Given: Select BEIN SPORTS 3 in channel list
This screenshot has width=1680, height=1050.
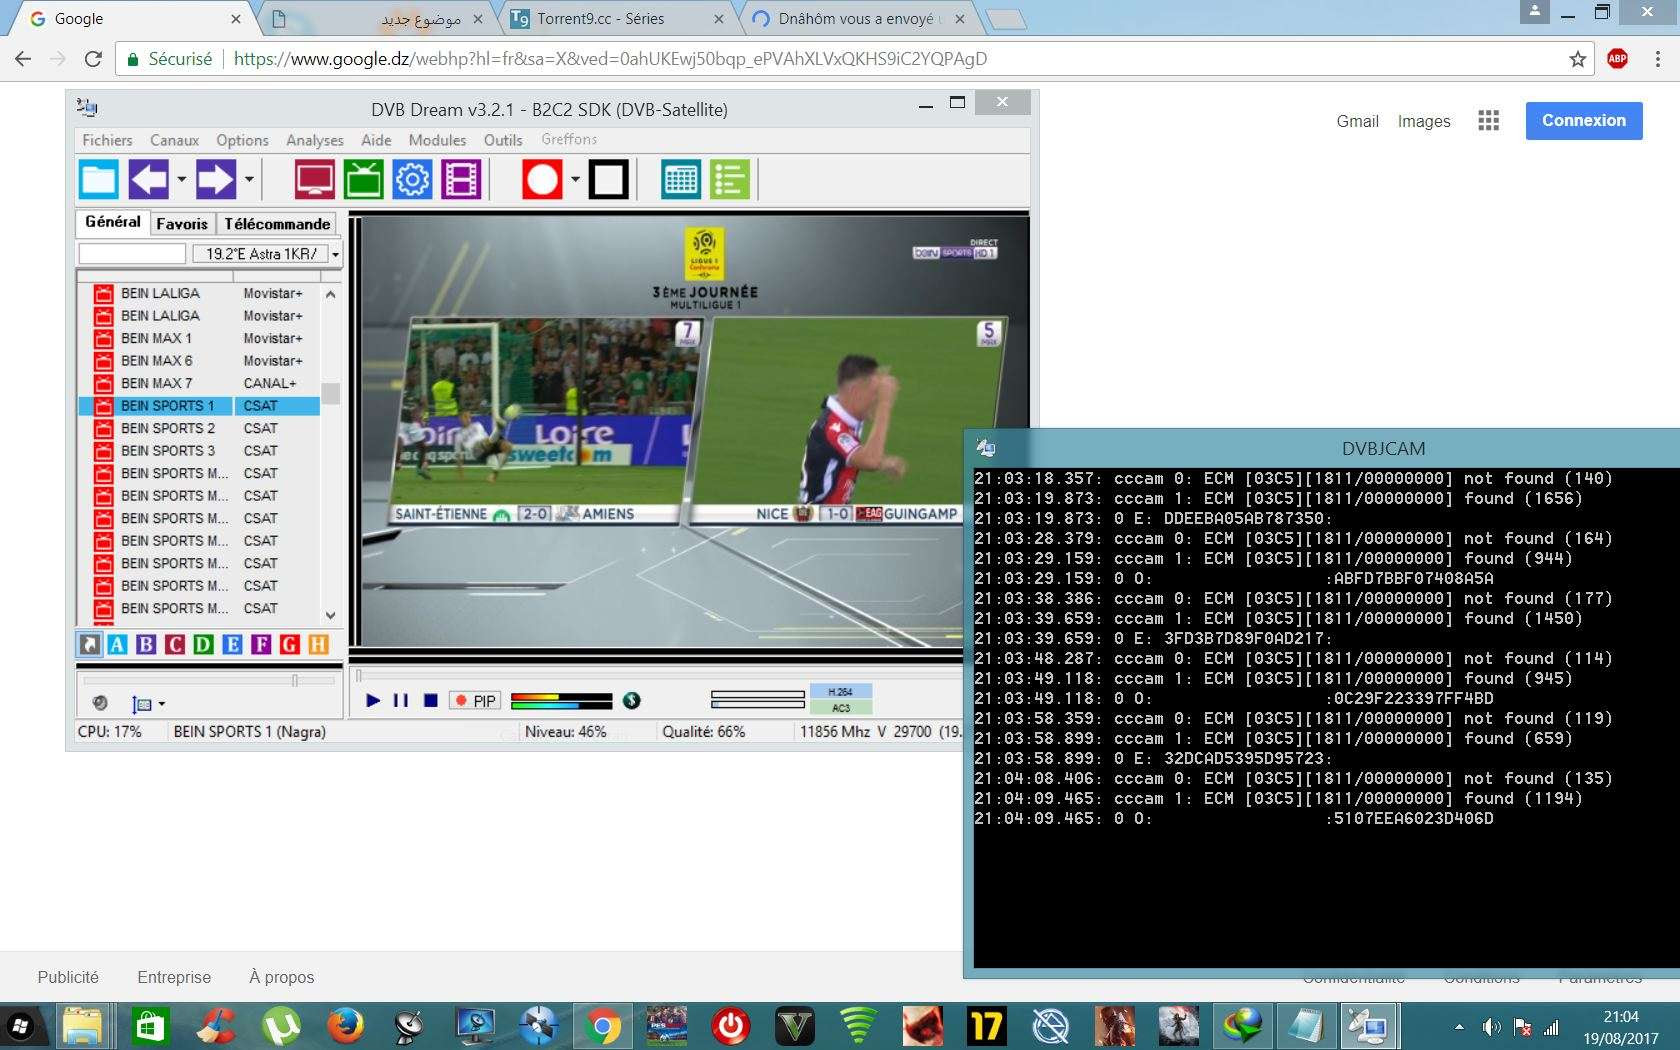Looking at the screenshot, I should [199, 451].
